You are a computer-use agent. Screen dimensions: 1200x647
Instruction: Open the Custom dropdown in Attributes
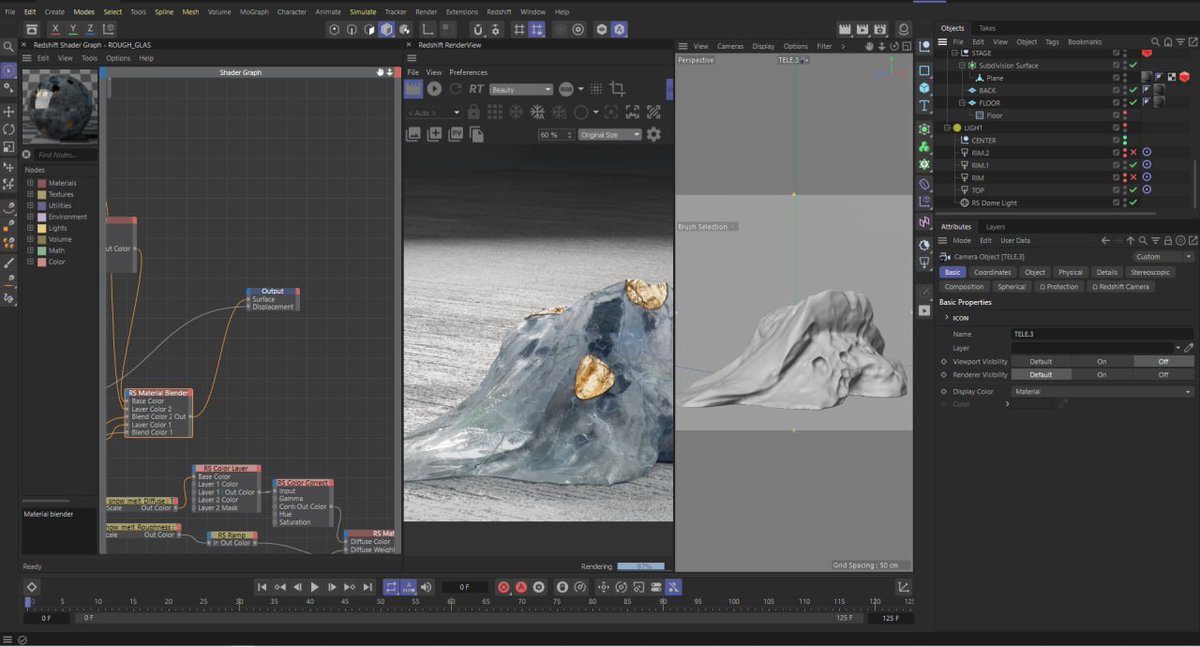point(1162,257)
